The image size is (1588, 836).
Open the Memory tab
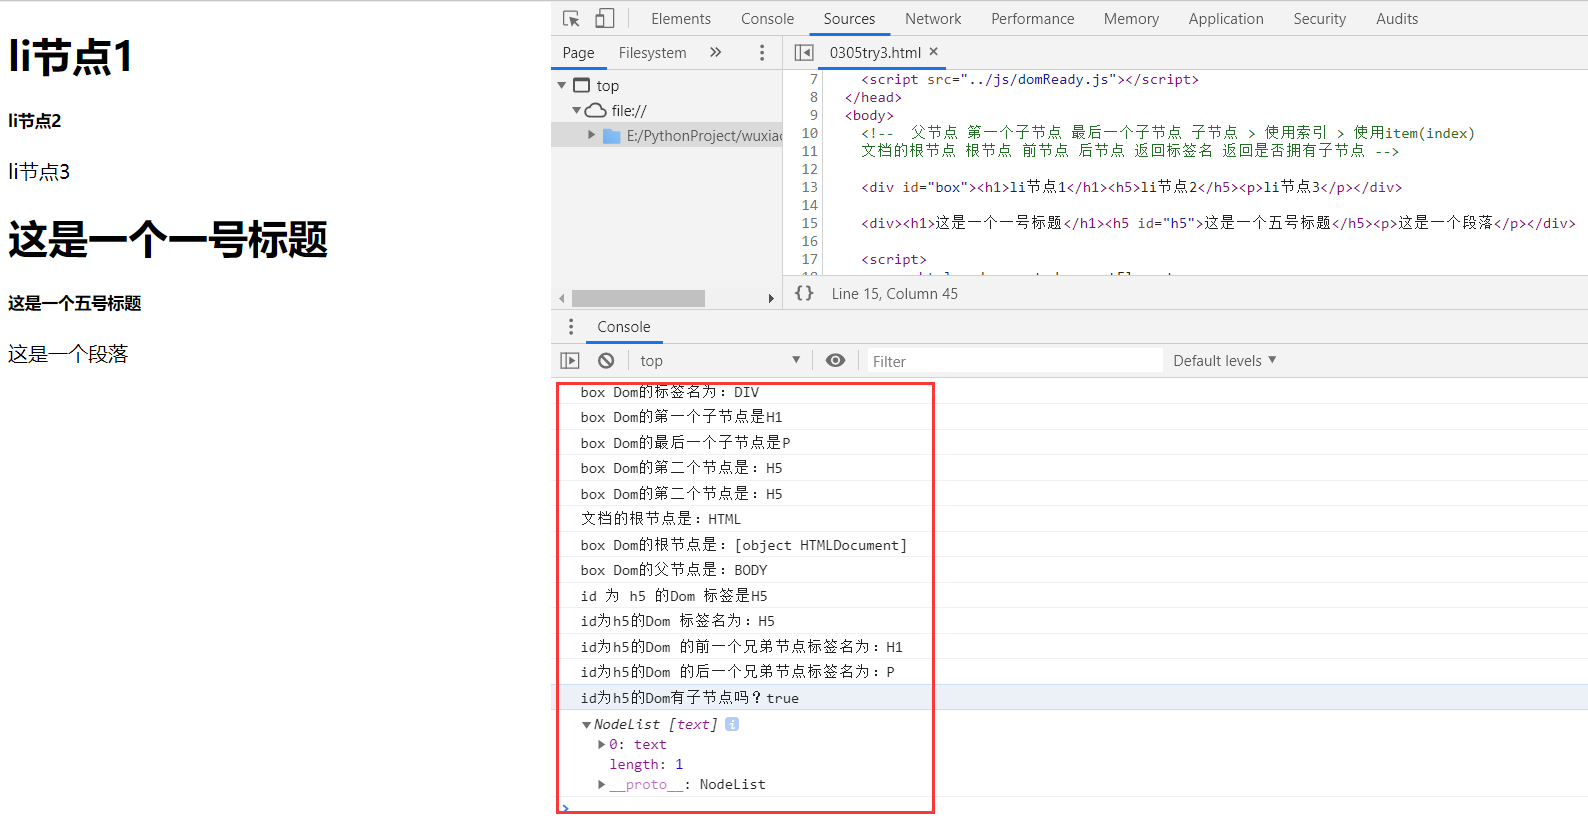click(1131, 19)
